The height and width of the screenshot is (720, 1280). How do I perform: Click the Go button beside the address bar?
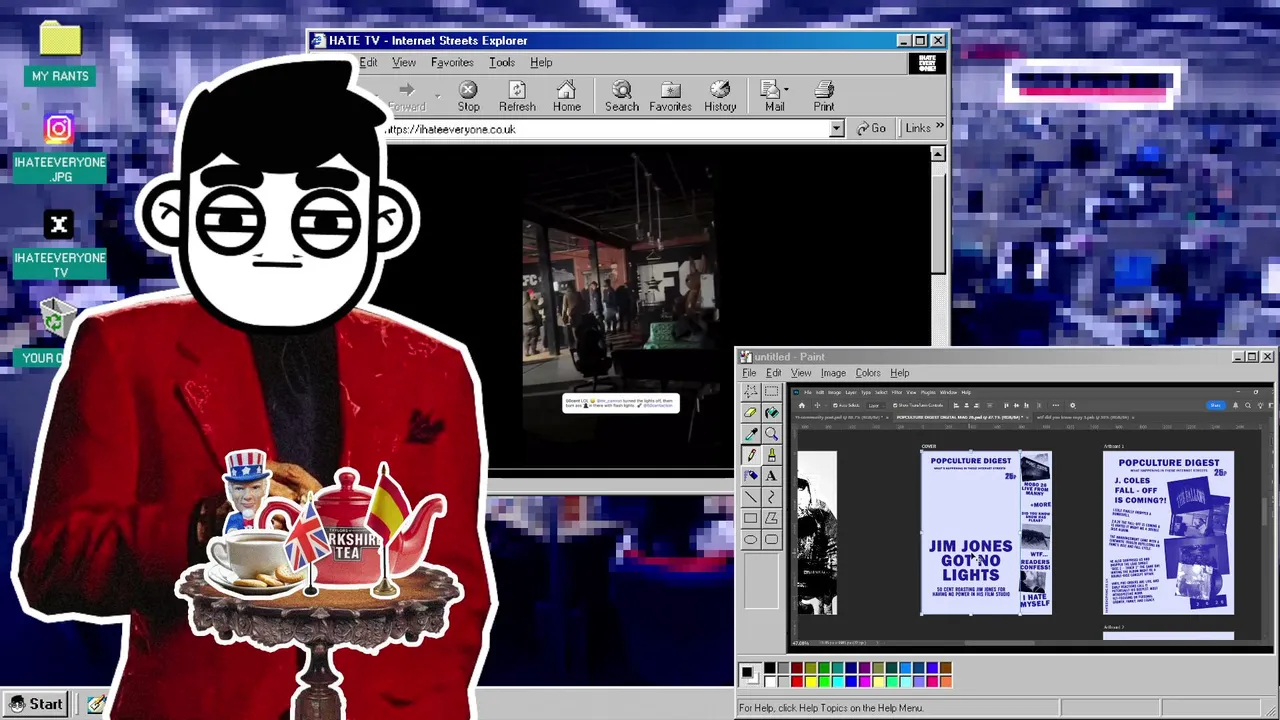click(870, 128)
